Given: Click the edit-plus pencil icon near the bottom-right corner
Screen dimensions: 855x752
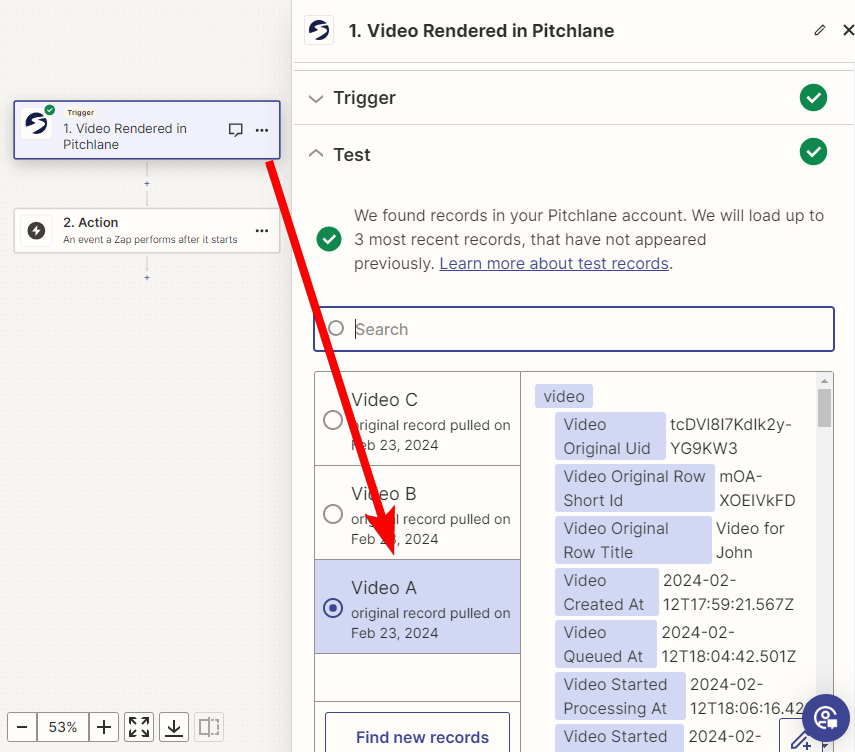Looking at the screenshot, I should point(801,739).
